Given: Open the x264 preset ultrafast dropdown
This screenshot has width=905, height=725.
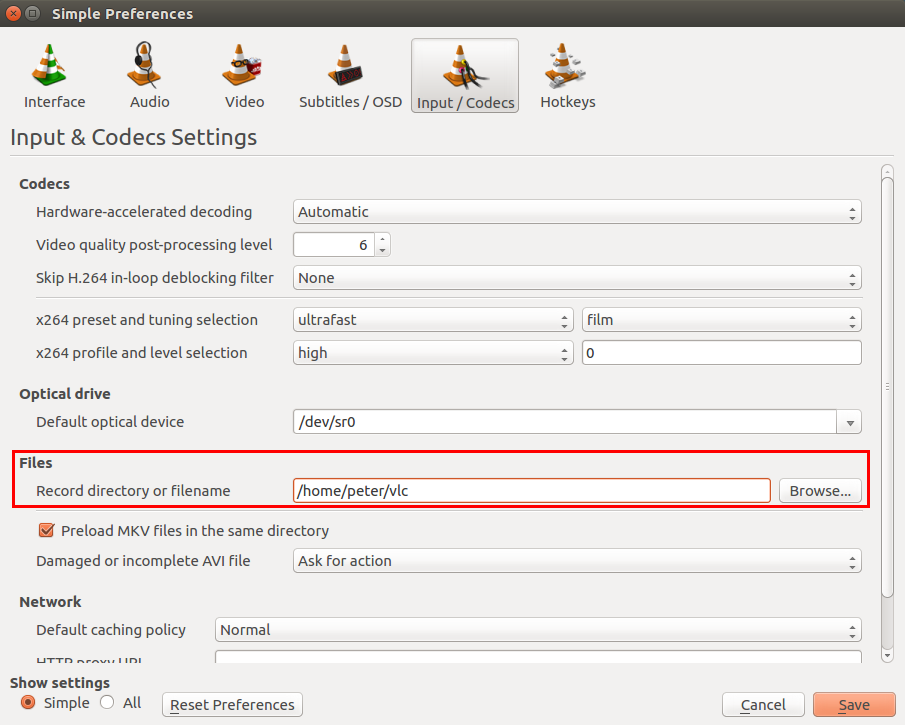Looking at the screenshot, I should tap(433, 320).
